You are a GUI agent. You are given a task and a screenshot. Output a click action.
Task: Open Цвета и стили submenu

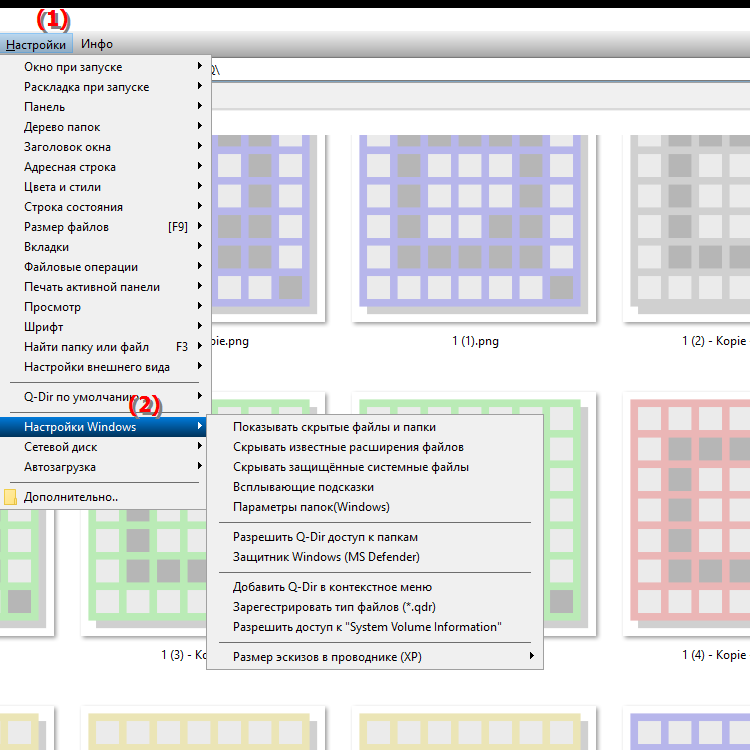point(105,187)
